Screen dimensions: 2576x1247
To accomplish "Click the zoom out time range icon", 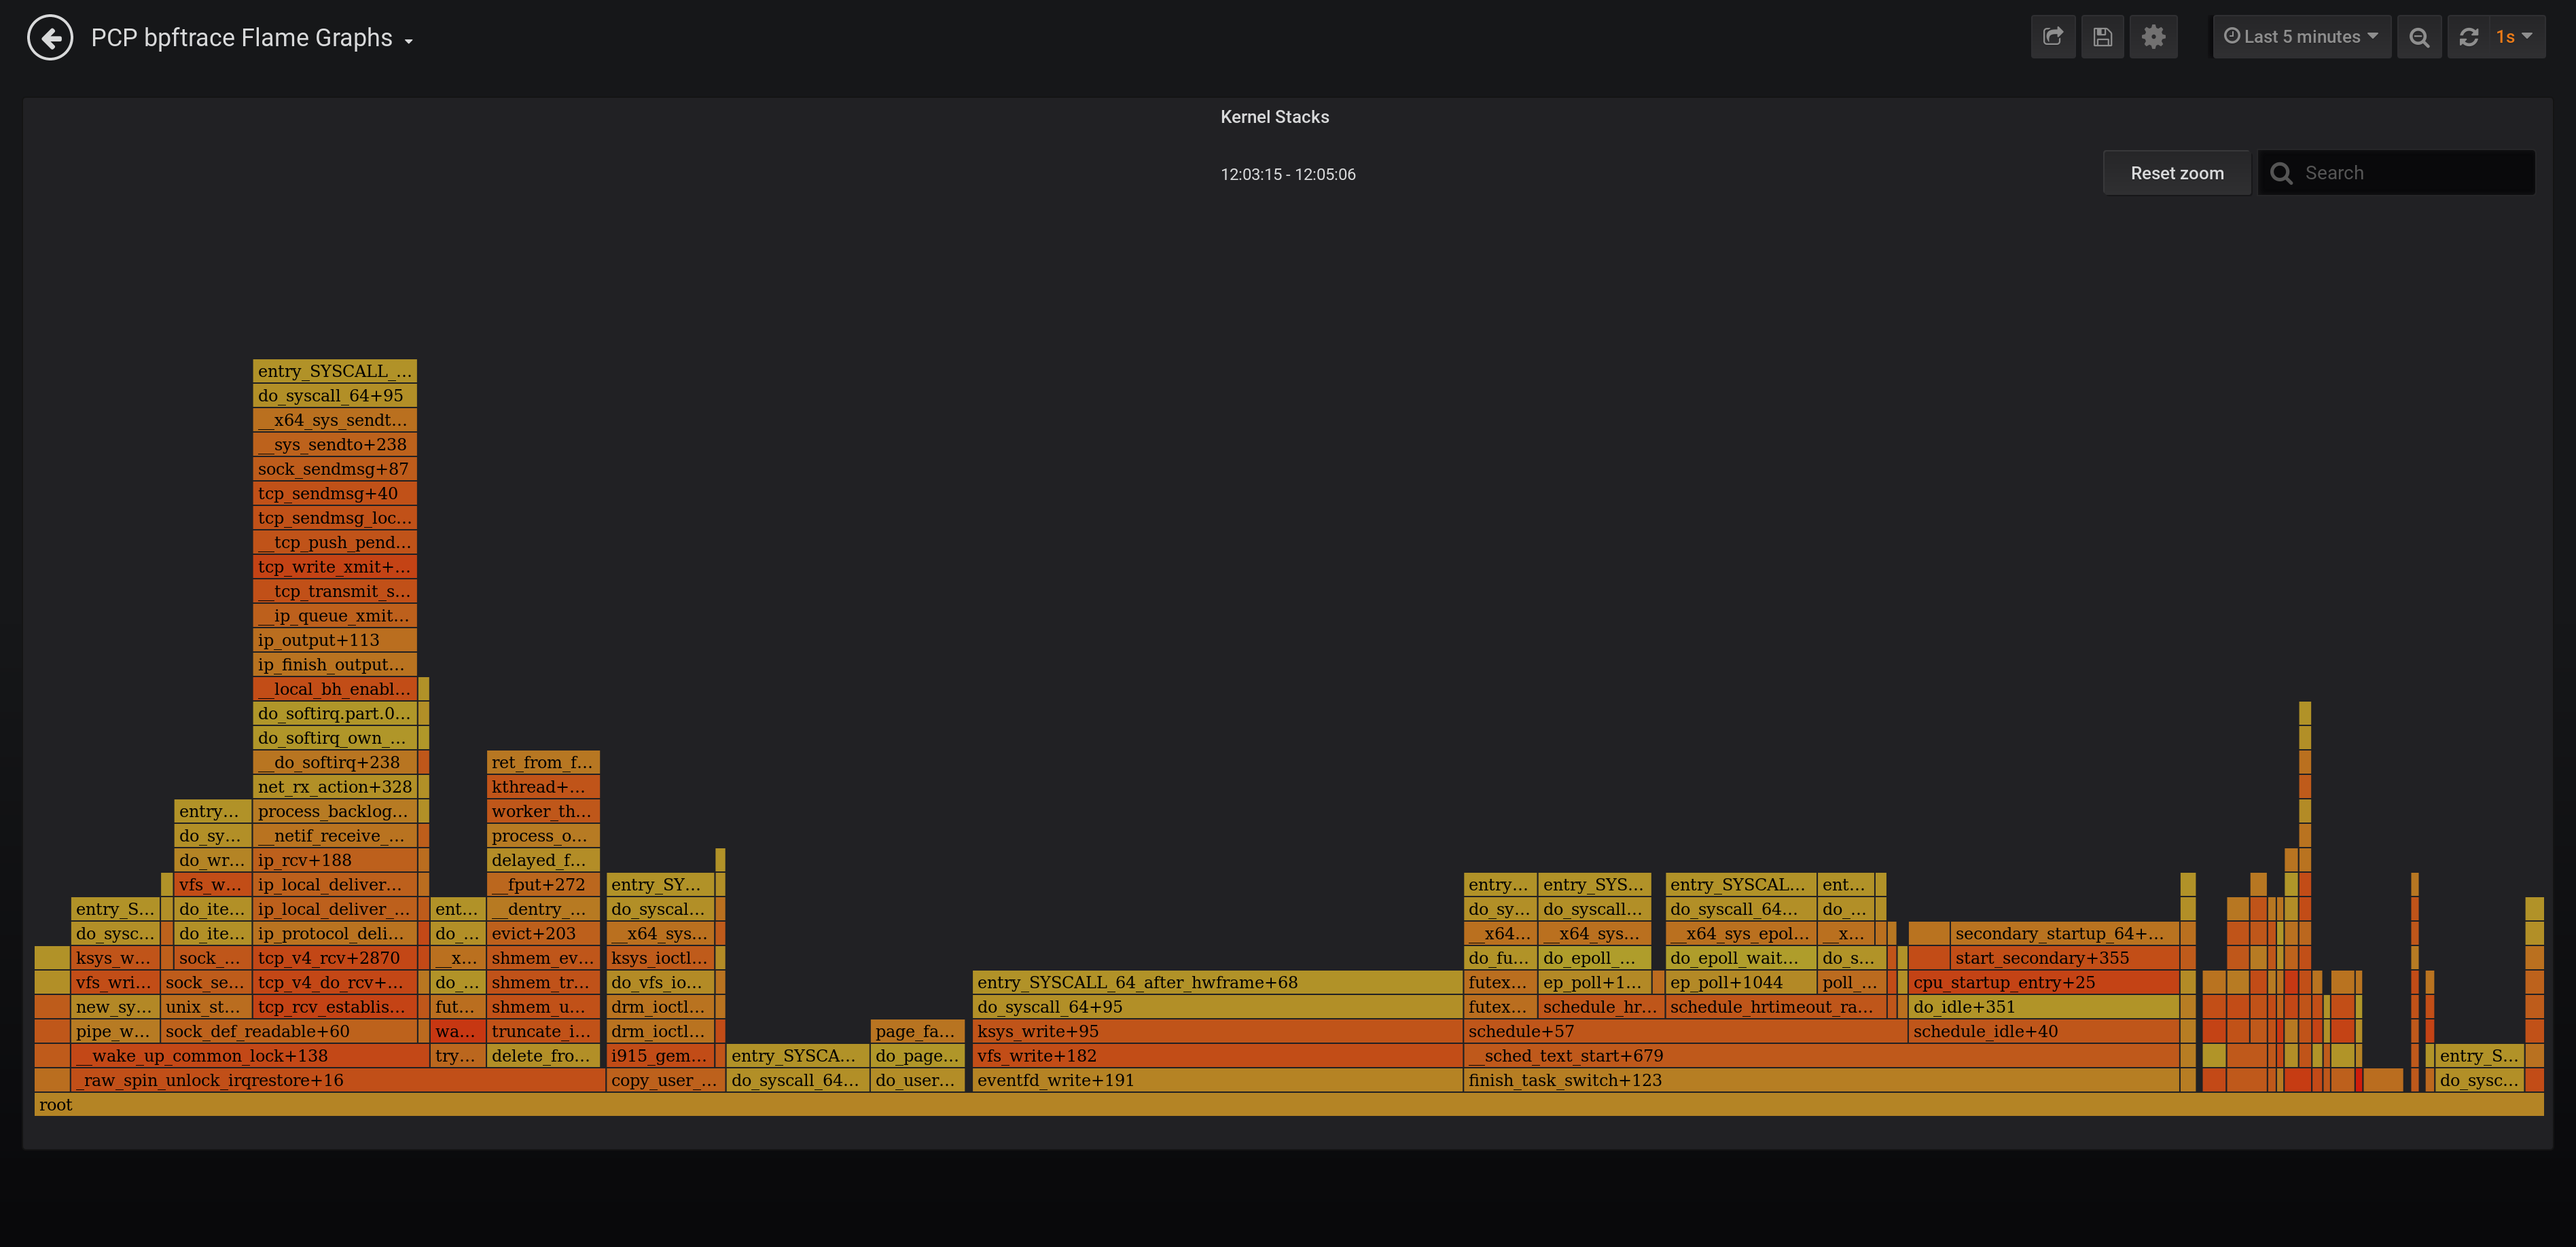I will (x=2420, y=36).
